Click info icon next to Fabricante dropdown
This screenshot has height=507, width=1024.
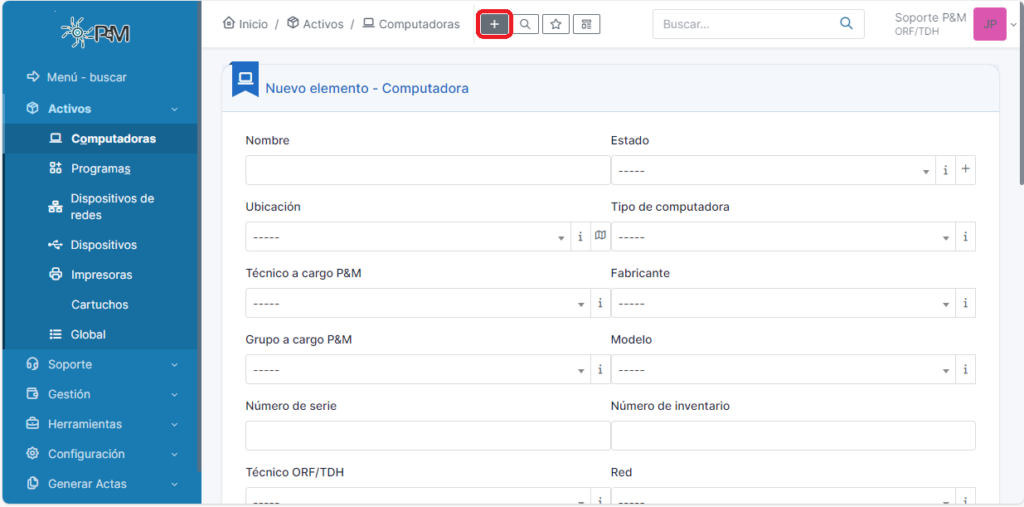click(965, 303)
